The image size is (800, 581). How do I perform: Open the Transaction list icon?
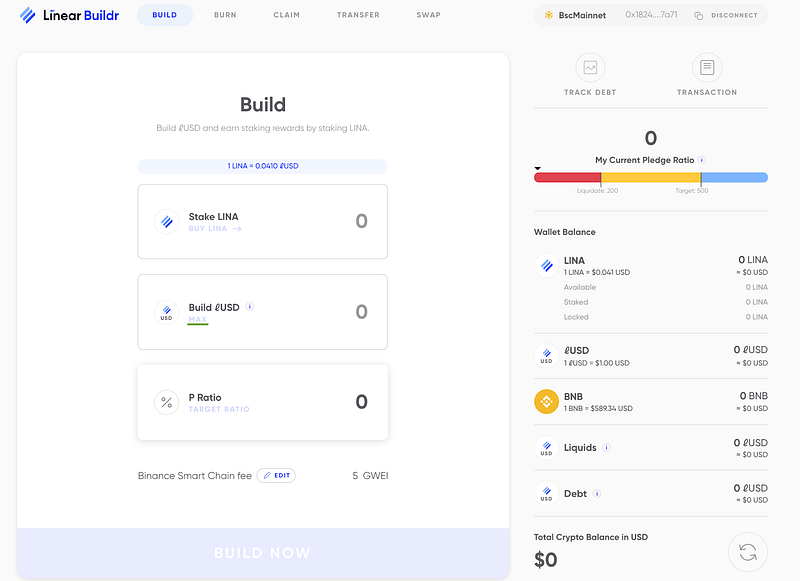tap(707, 67)
